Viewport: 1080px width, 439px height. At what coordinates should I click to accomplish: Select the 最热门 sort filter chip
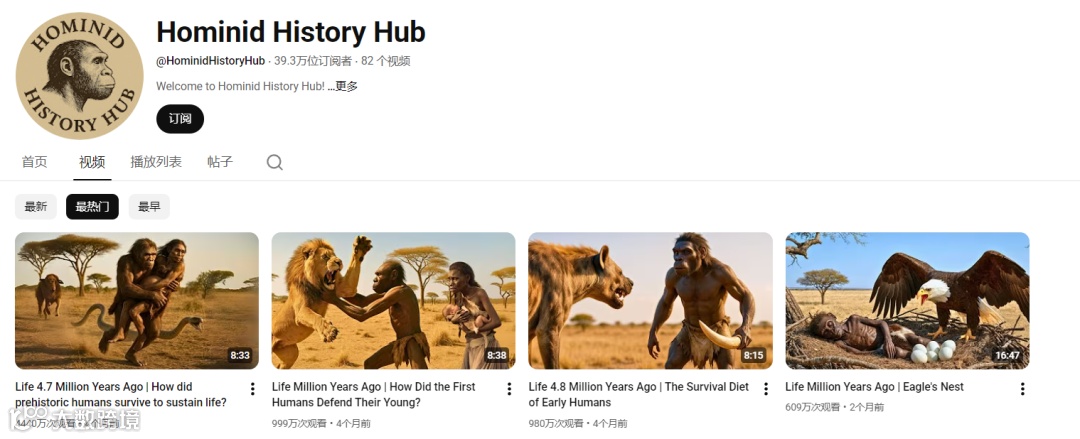[92, 207]
